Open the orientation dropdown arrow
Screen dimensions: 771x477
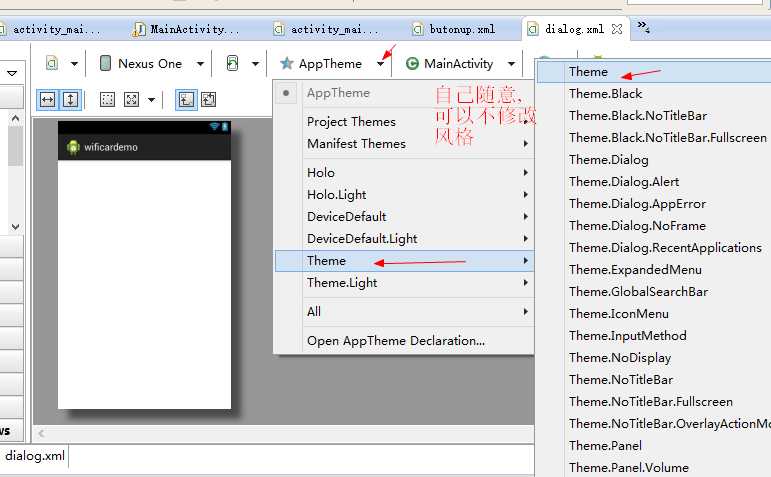[x=255, y=64]
